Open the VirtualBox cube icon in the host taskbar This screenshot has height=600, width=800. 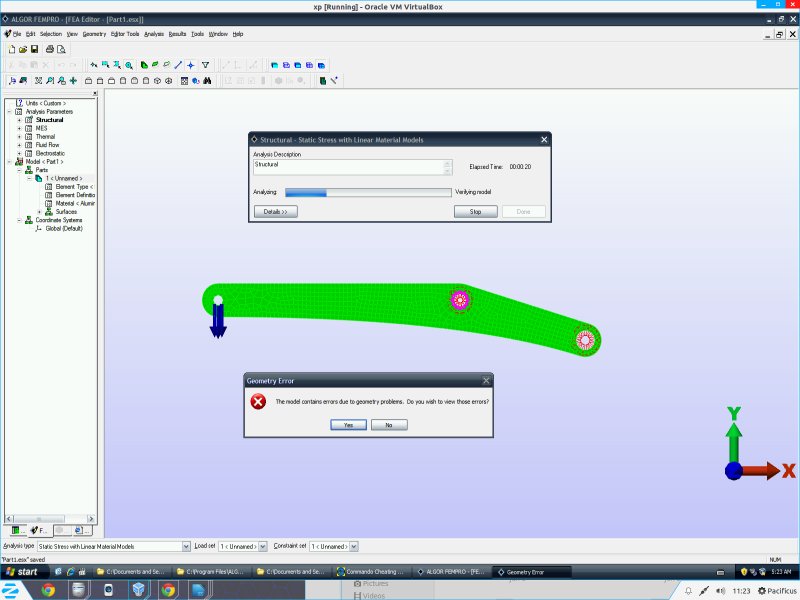[138, 590]
